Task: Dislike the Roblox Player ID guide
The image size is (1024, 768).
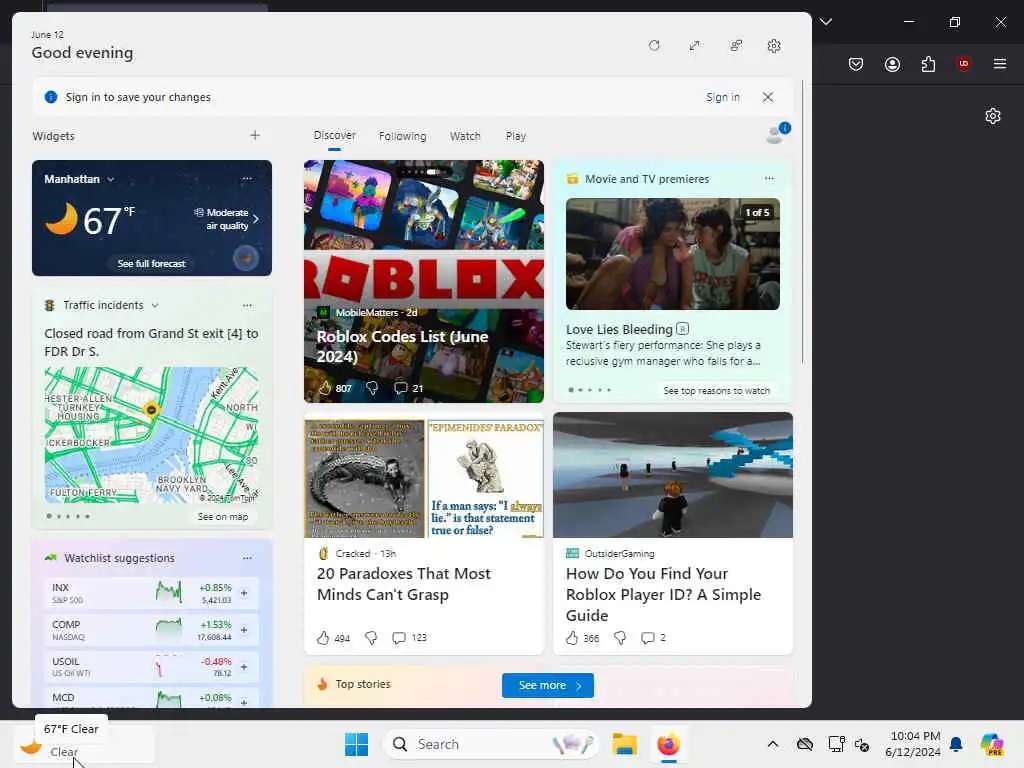Action: click(620, 637)
